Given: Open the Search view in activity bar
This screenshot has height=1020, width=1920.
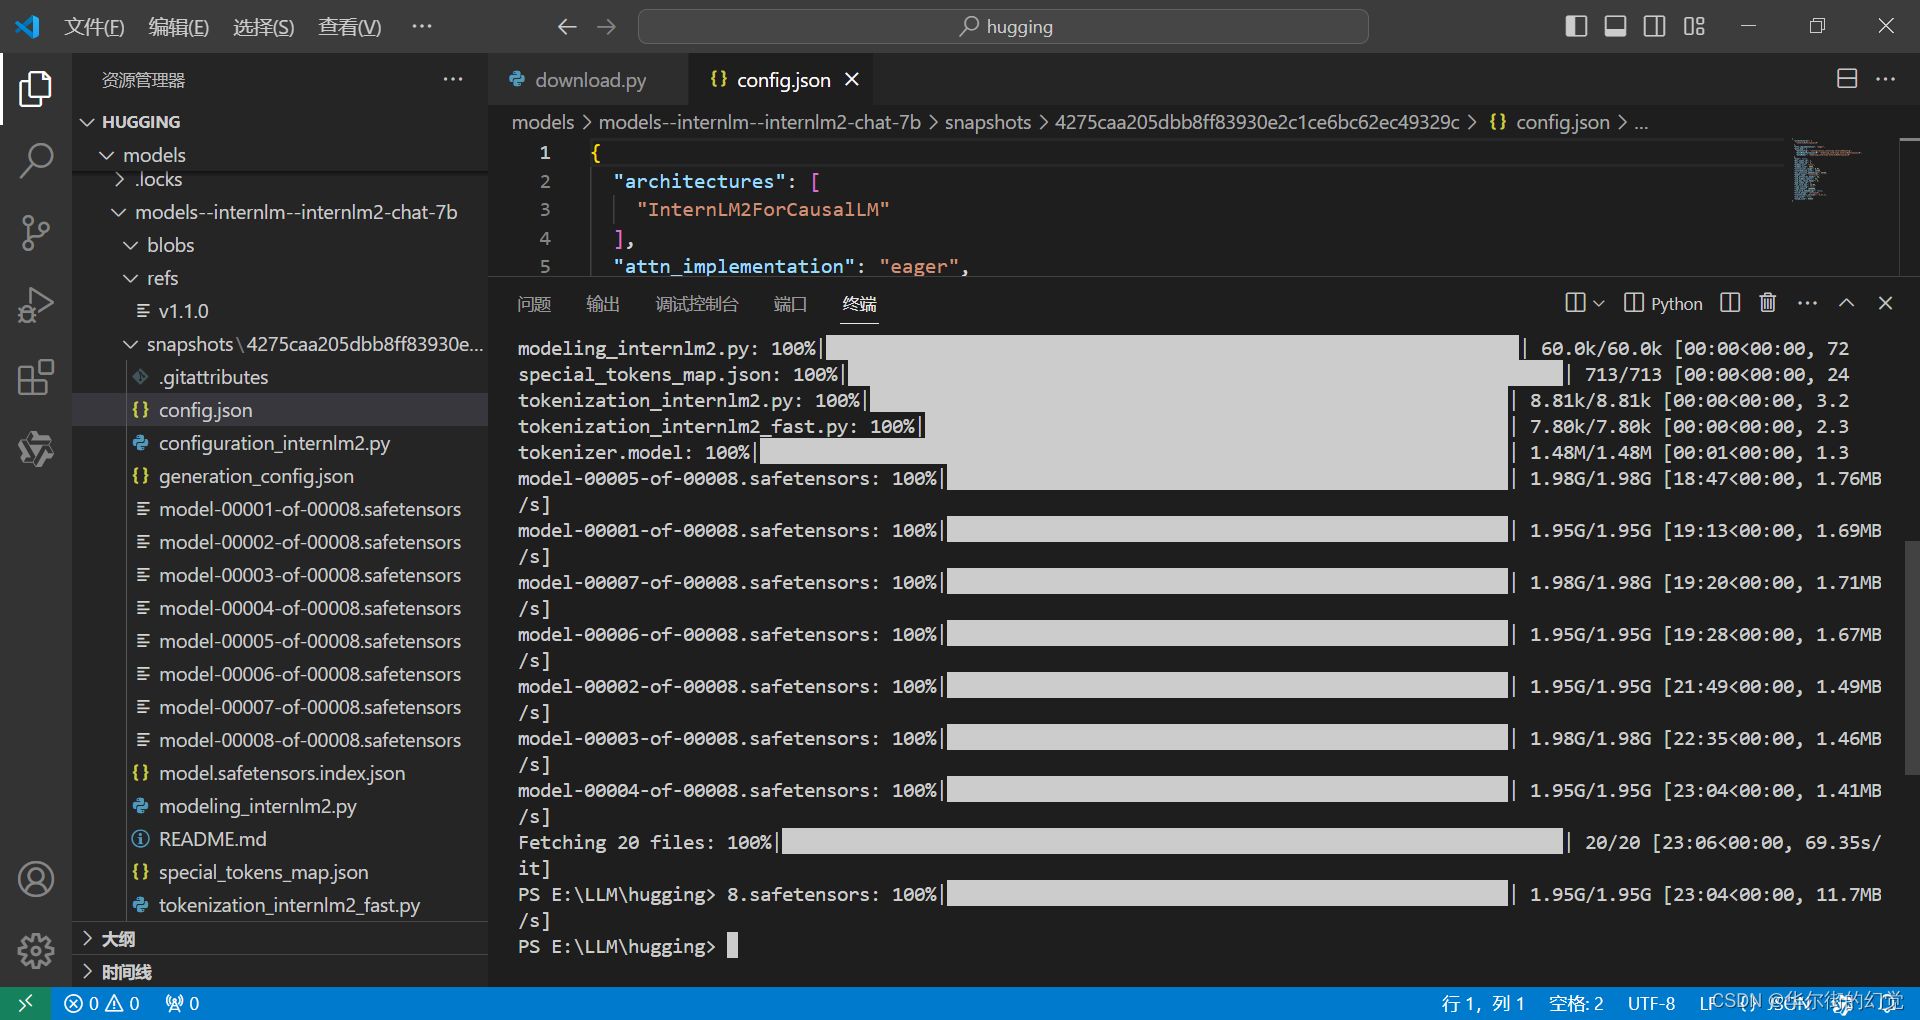Looking at the screenshot, I should 36,161.
